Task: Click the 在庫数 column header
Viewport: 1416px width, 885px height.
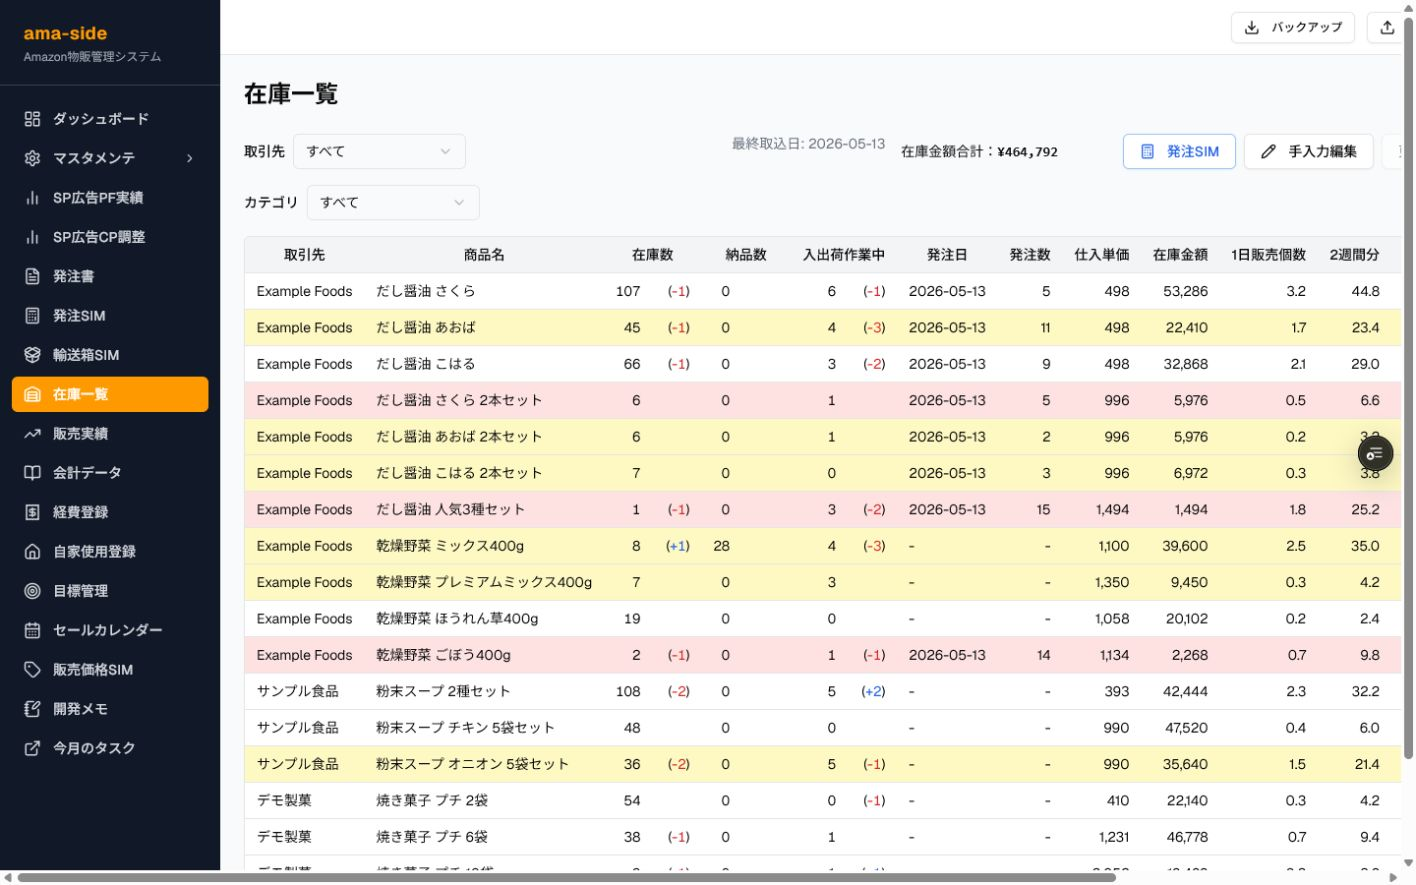Action: (652, 255)
